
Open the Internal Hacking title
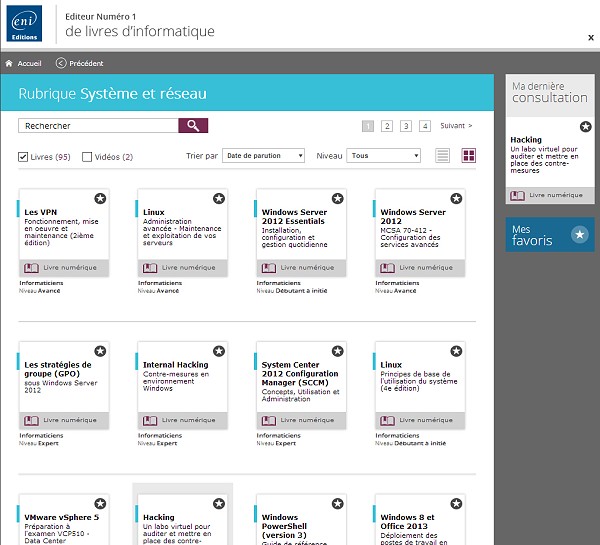tap(176, 365)
